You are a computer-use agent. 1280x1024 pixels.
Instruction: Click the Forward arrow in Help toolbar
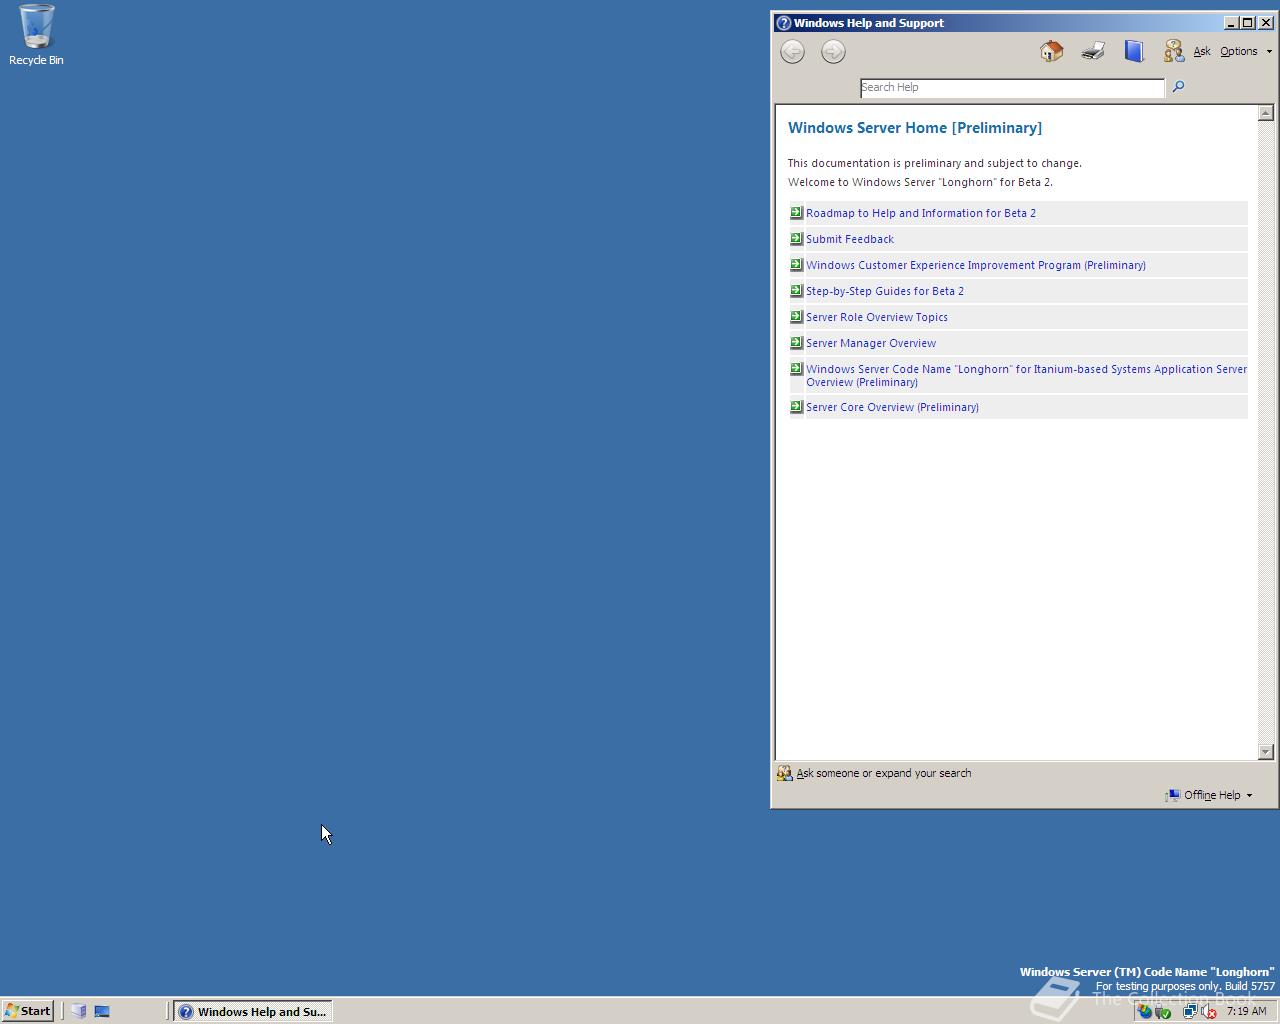coord(833,52)
